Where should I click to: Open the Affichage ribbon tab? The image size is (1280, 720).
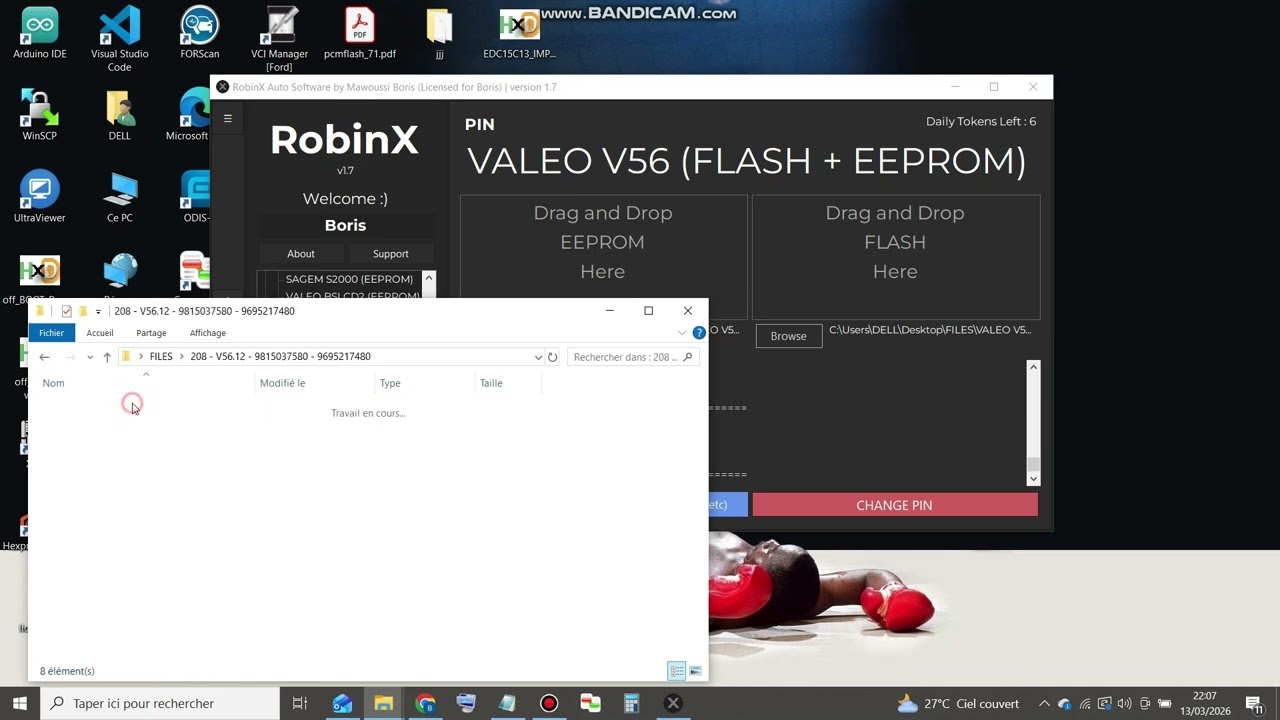pos(208,333)
